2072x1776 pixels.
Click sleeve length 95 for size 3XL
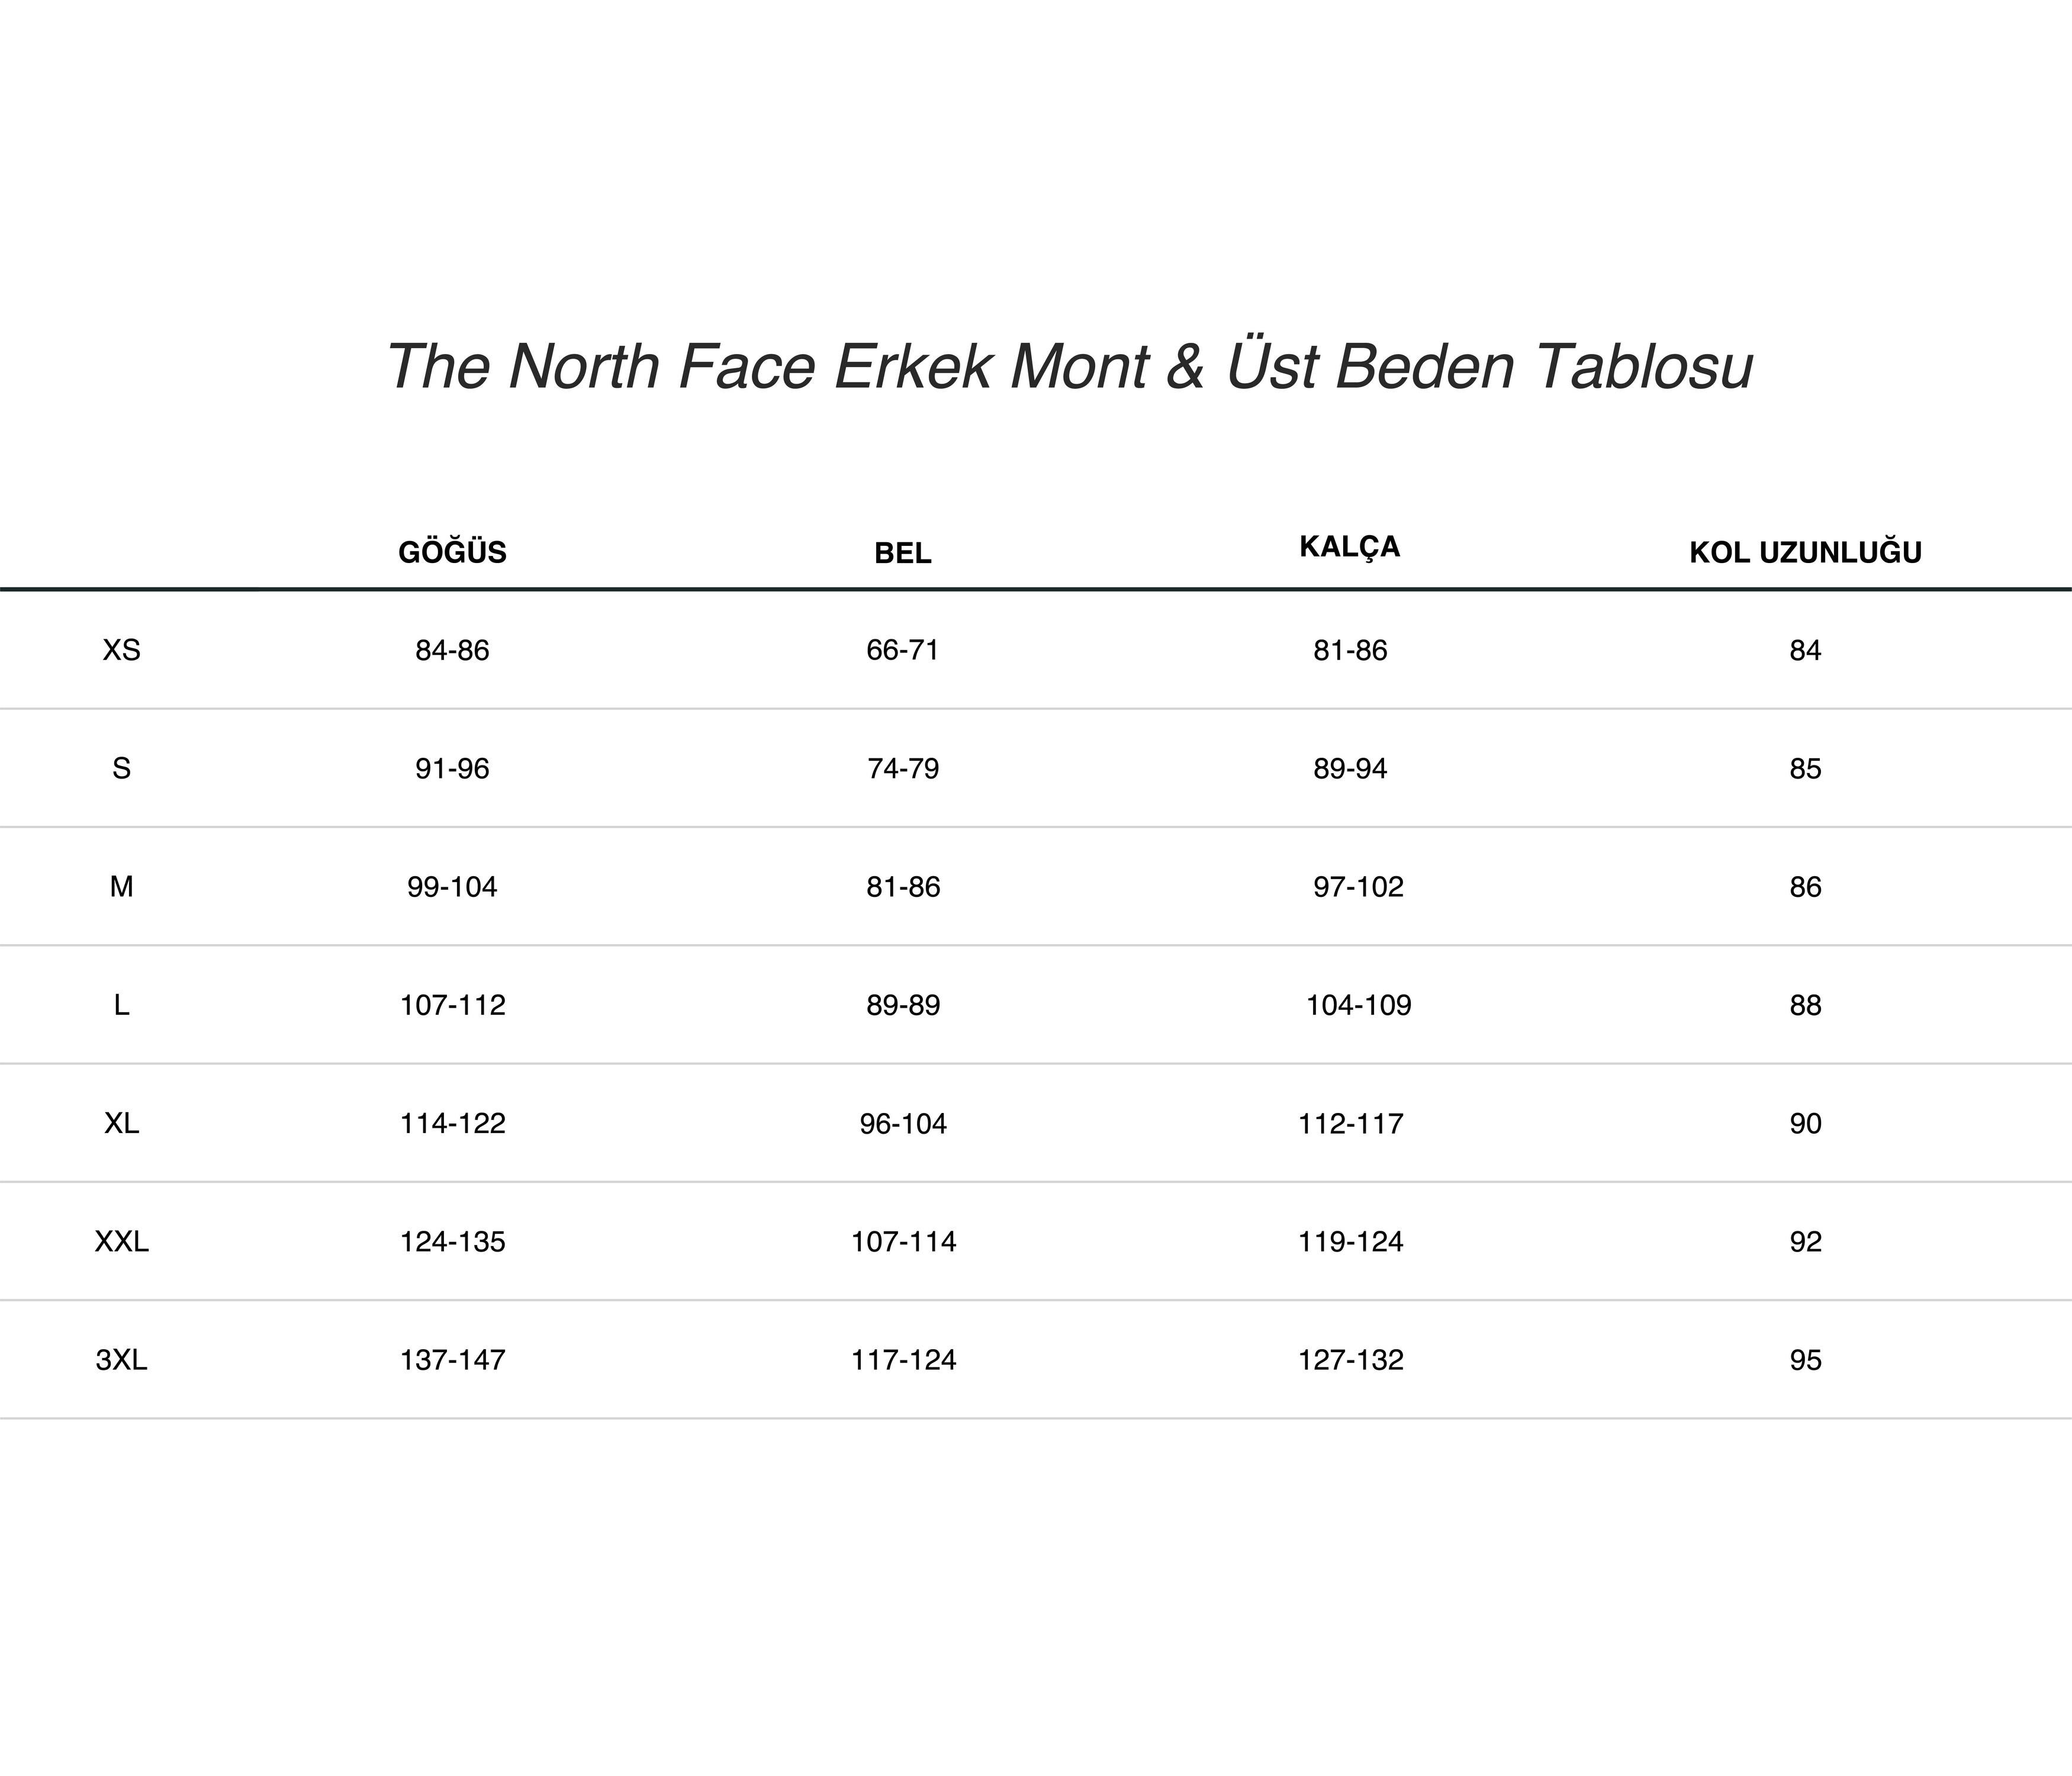1805,1359
